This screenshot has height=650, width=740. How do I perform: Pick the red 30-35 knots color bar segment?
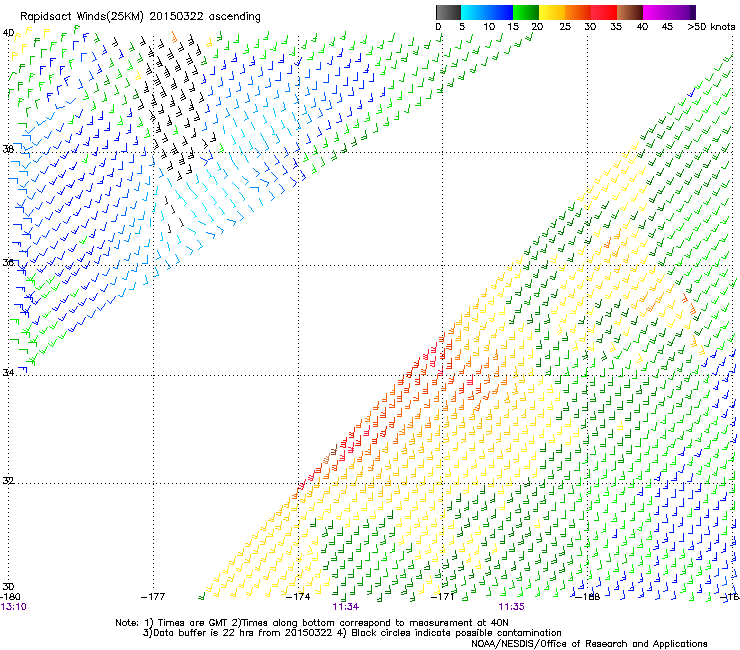coord(604,12)
